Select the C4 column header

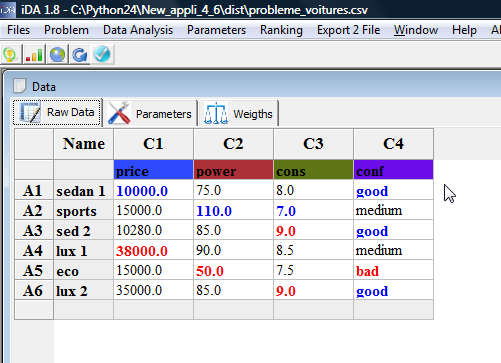(x=394, y=144)
